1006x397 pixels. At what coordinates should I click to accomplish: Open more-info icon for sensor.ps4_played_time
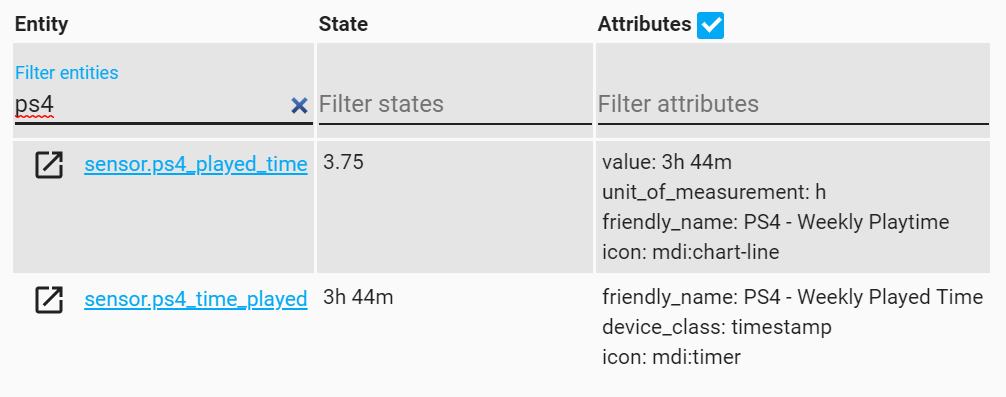tap(49, 165)
